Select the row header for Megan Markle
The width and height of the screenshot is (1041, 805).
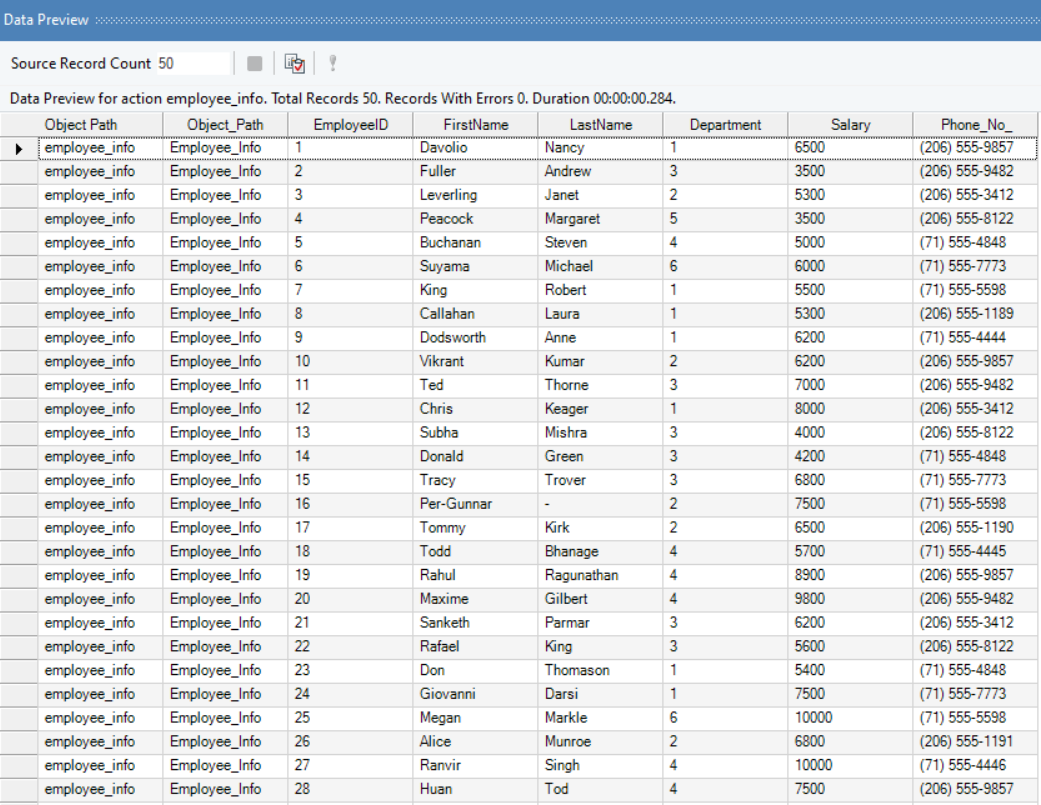[19, 718]
